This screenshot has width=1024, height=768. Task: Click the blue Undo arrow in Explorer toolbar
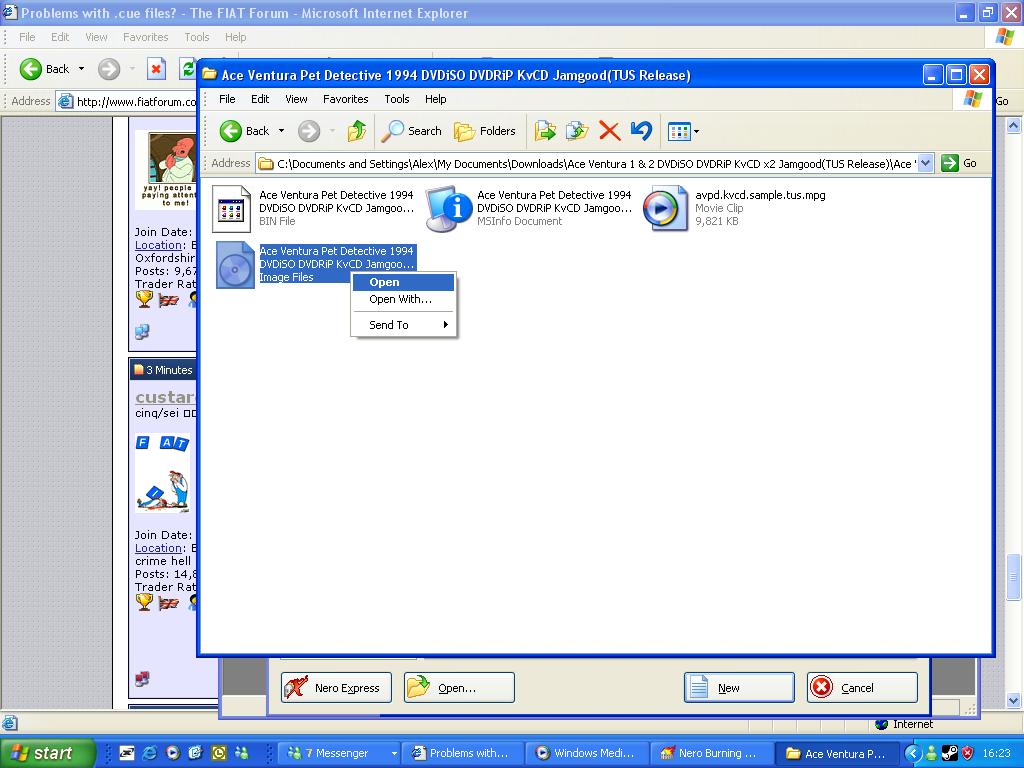click(641, 131)
